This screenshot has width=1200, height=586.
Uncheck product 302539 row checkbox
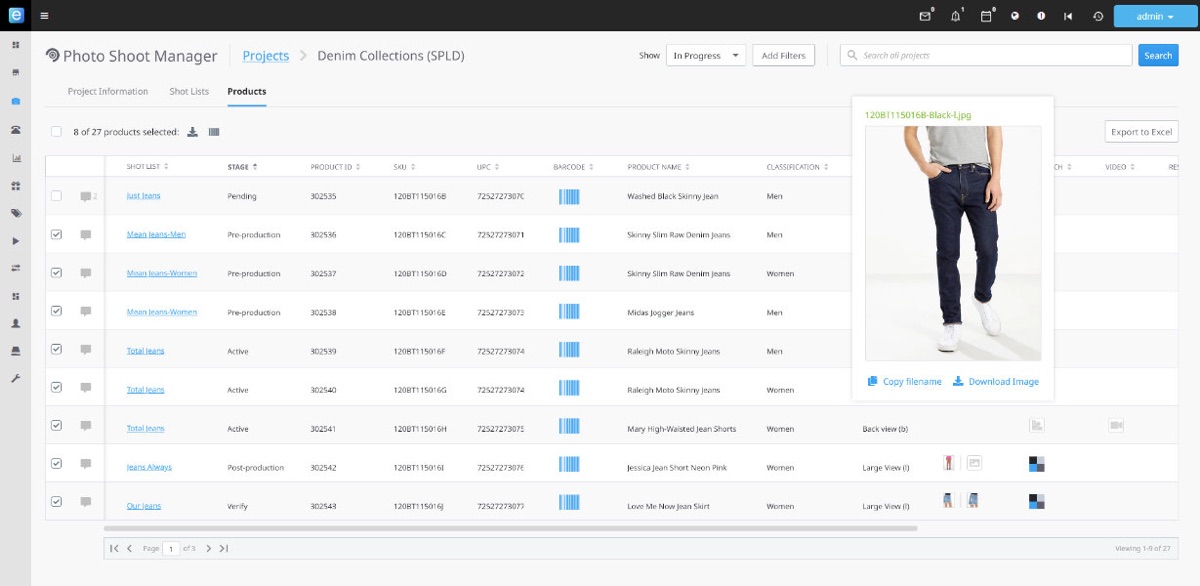pyautogui.click(x=56, y=350)
